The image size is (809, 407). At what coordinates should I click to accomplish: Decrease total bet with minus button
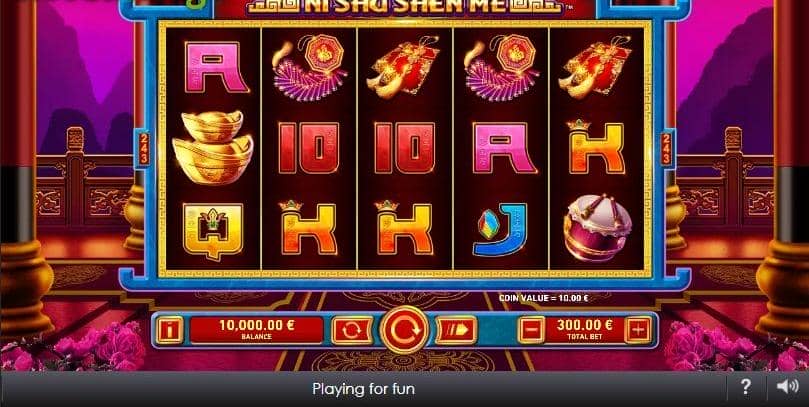(x=531, y=330)
